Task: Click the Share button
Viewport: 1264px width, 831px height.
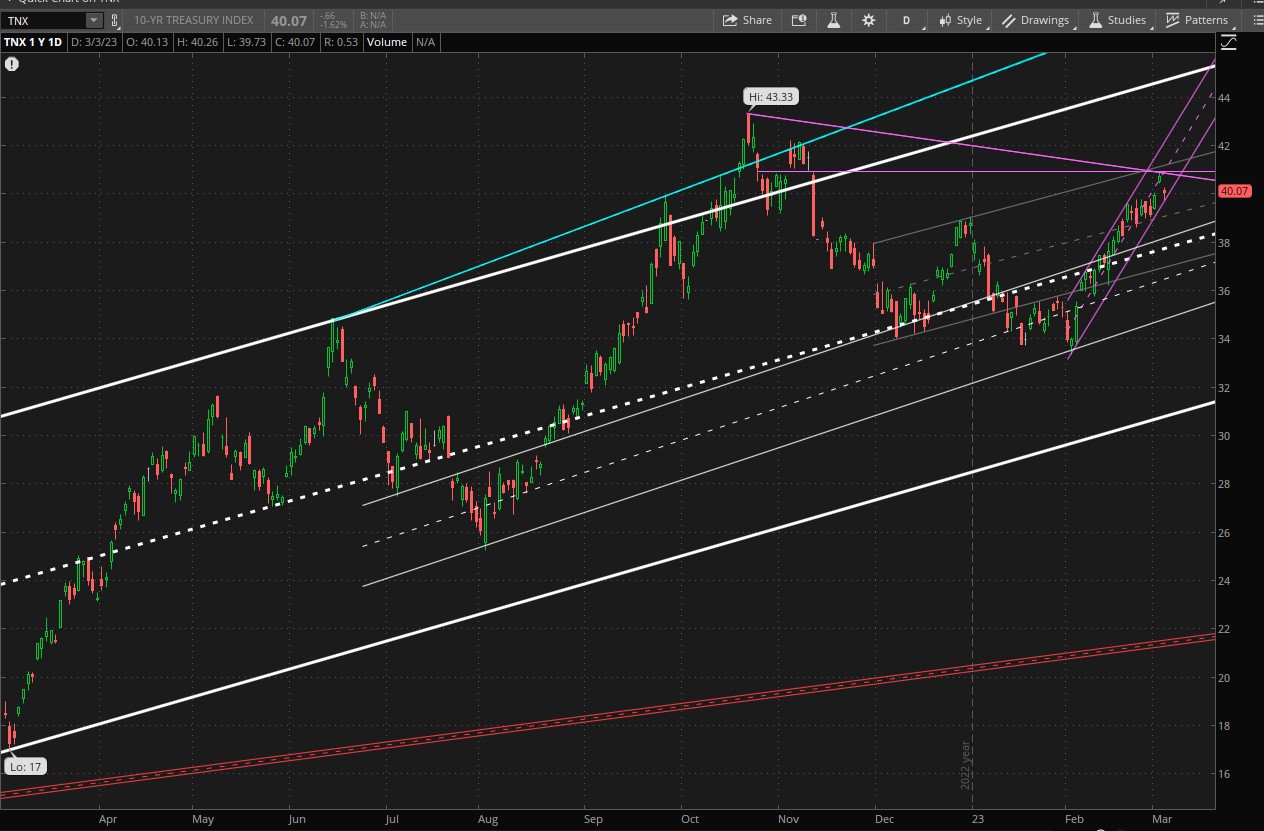Action: 747,20
